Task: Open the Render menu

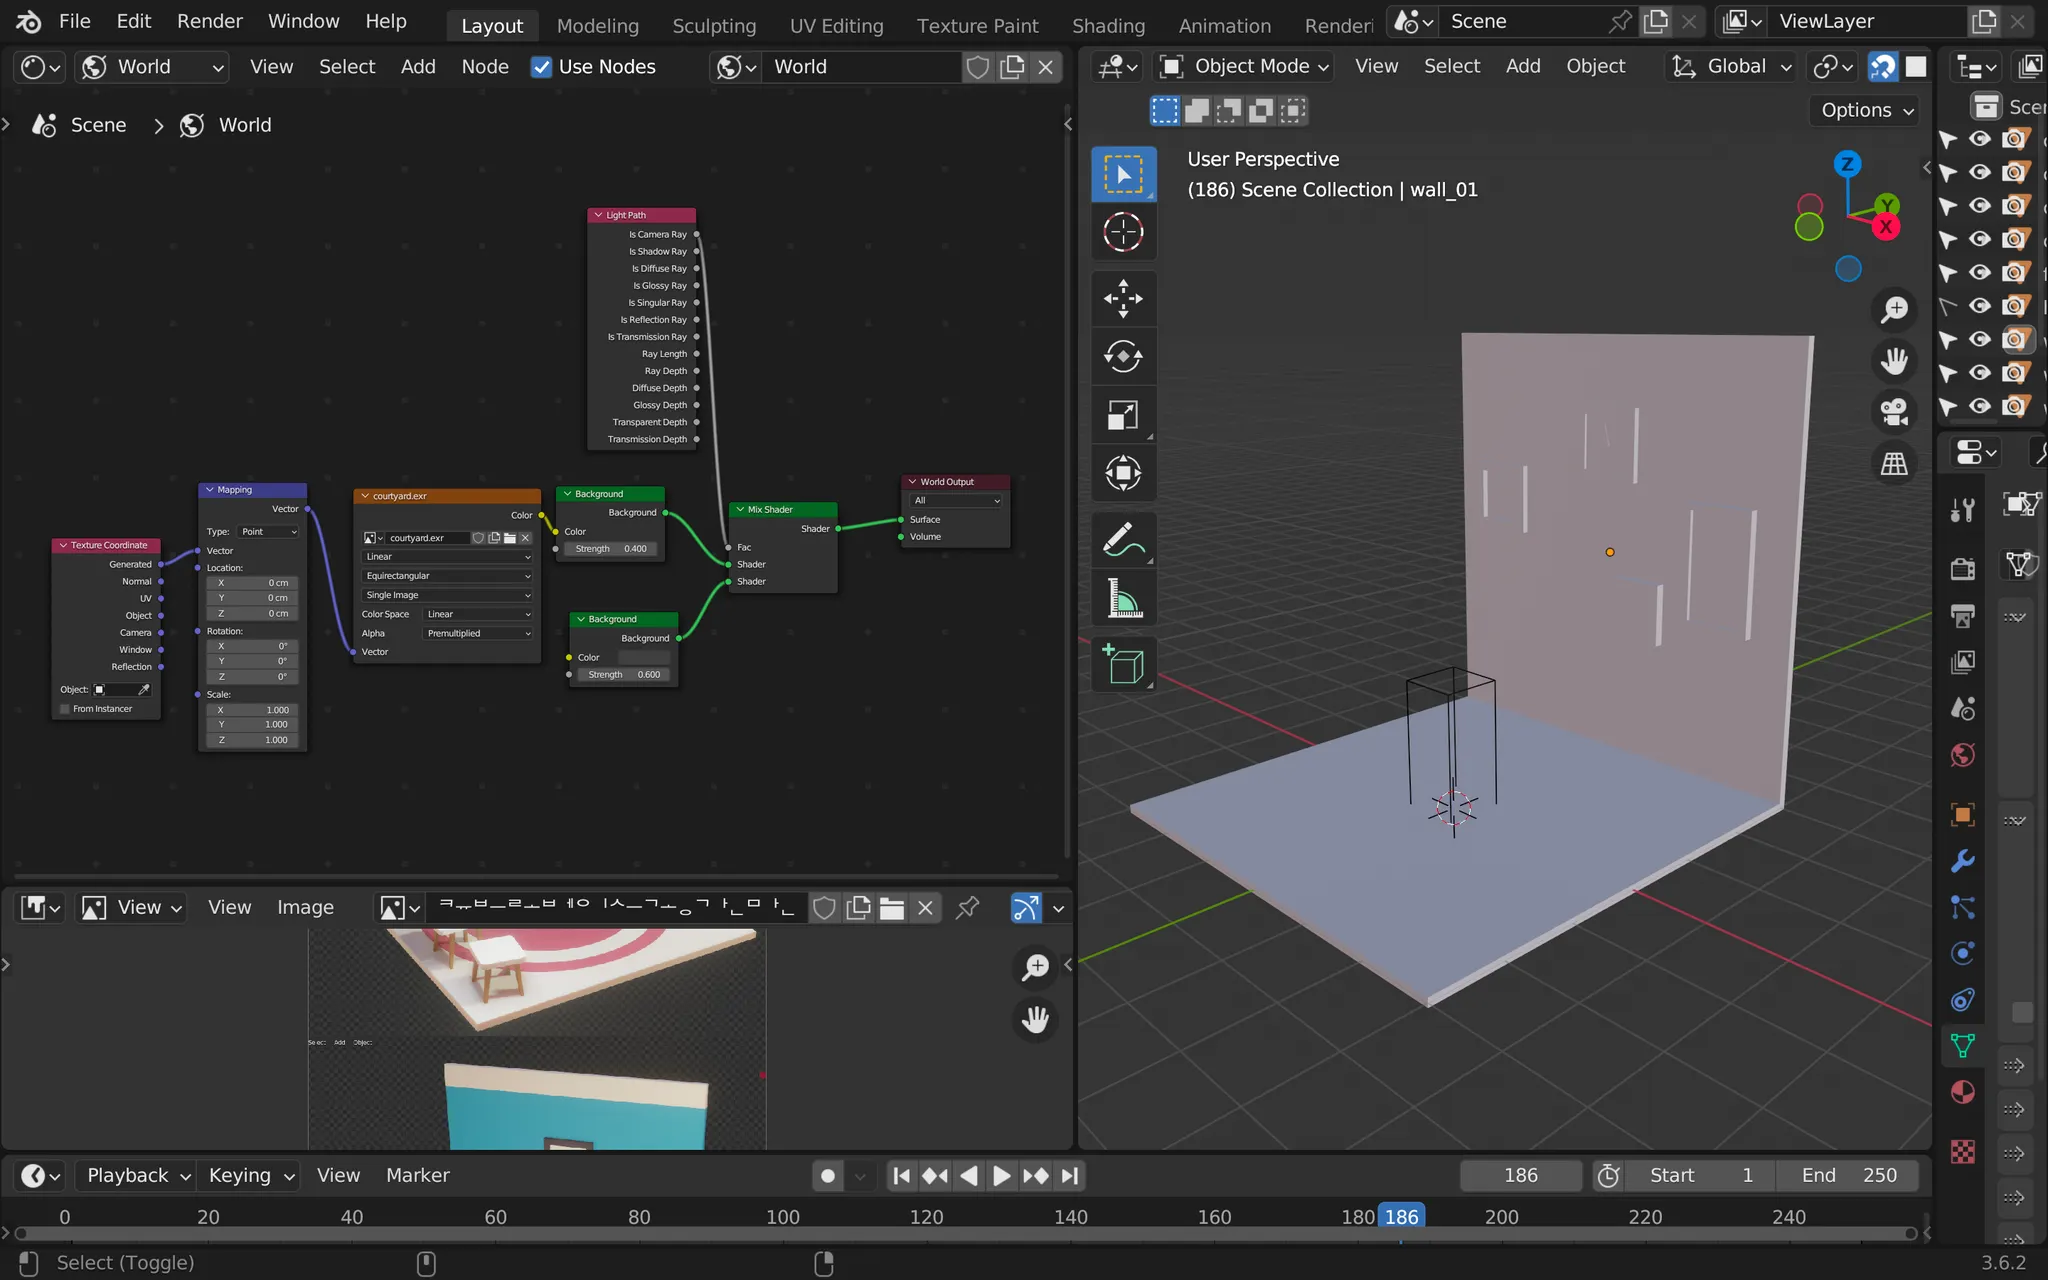Action: tap(209, 21)
